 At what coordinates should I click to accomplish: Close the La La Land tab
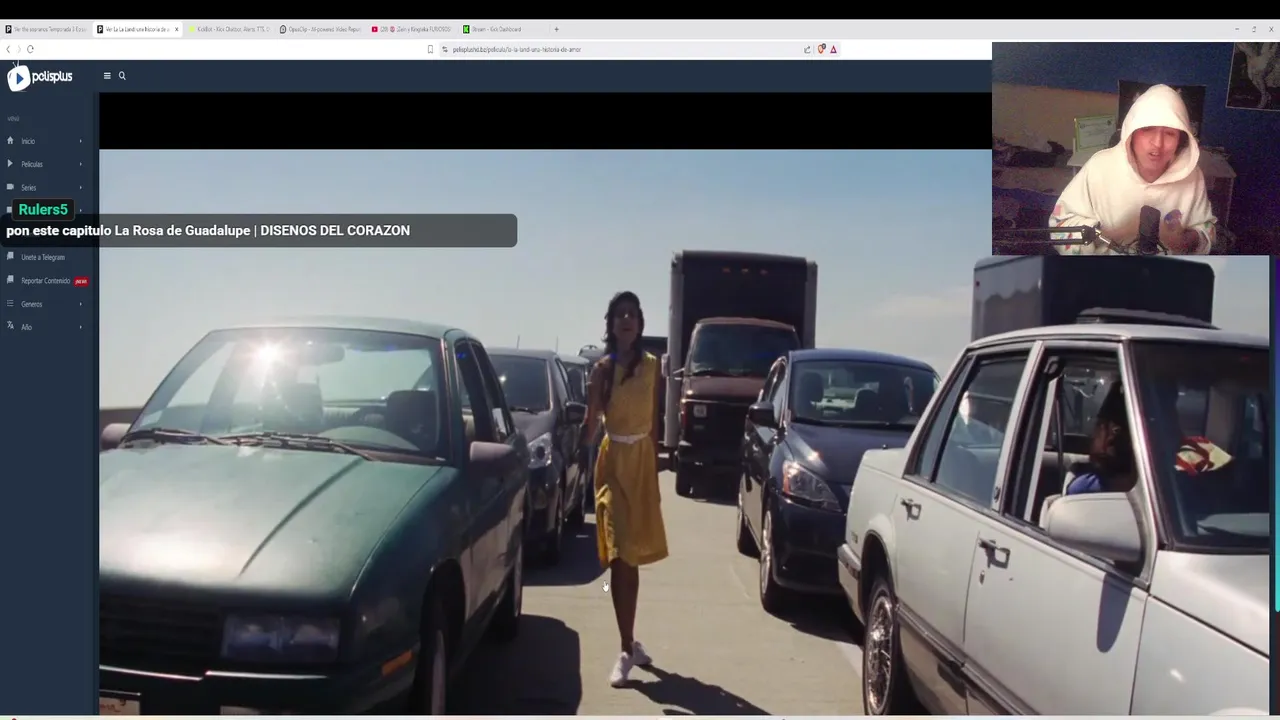(176, 29)
